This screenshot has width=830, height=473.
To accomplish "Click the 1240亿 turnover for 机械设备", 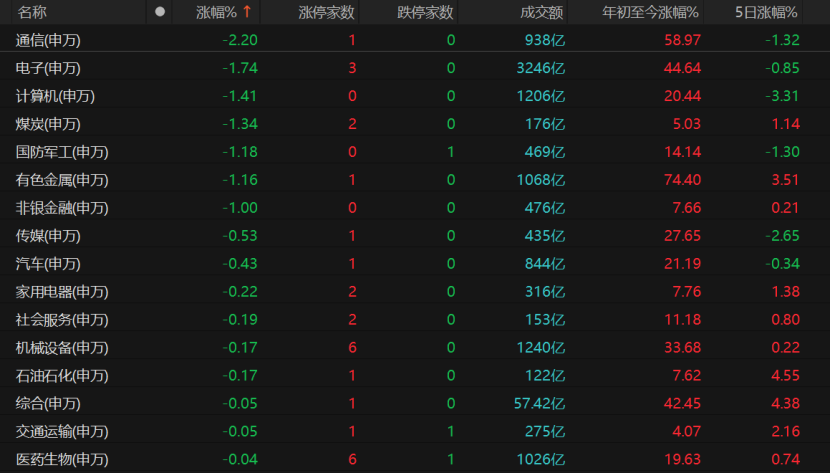I will (x=541, y=348).
